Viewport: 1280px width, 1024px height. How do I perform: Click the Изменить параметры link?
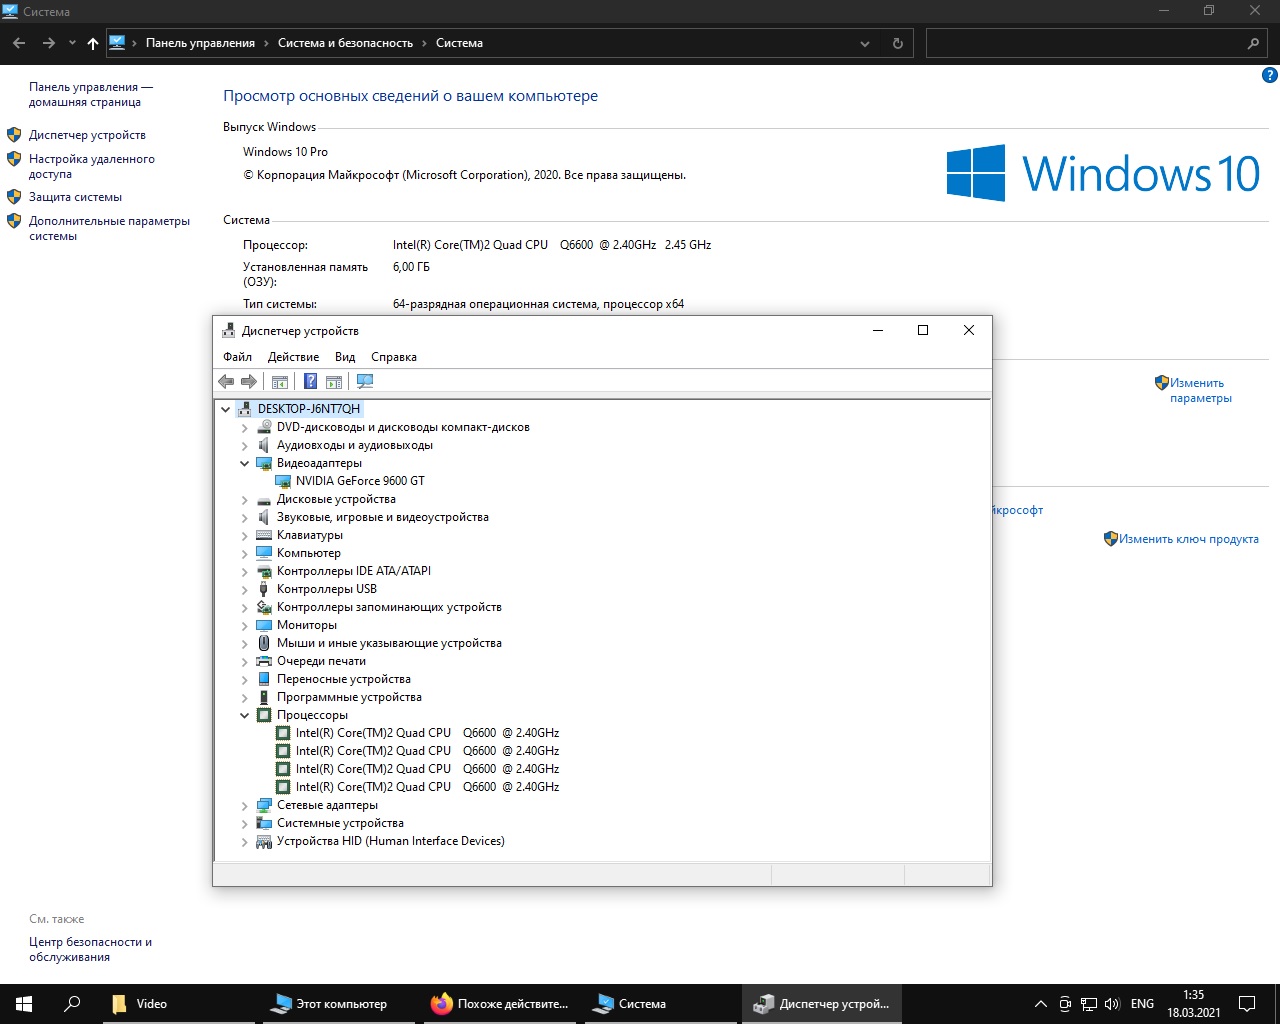[1200, 390]
